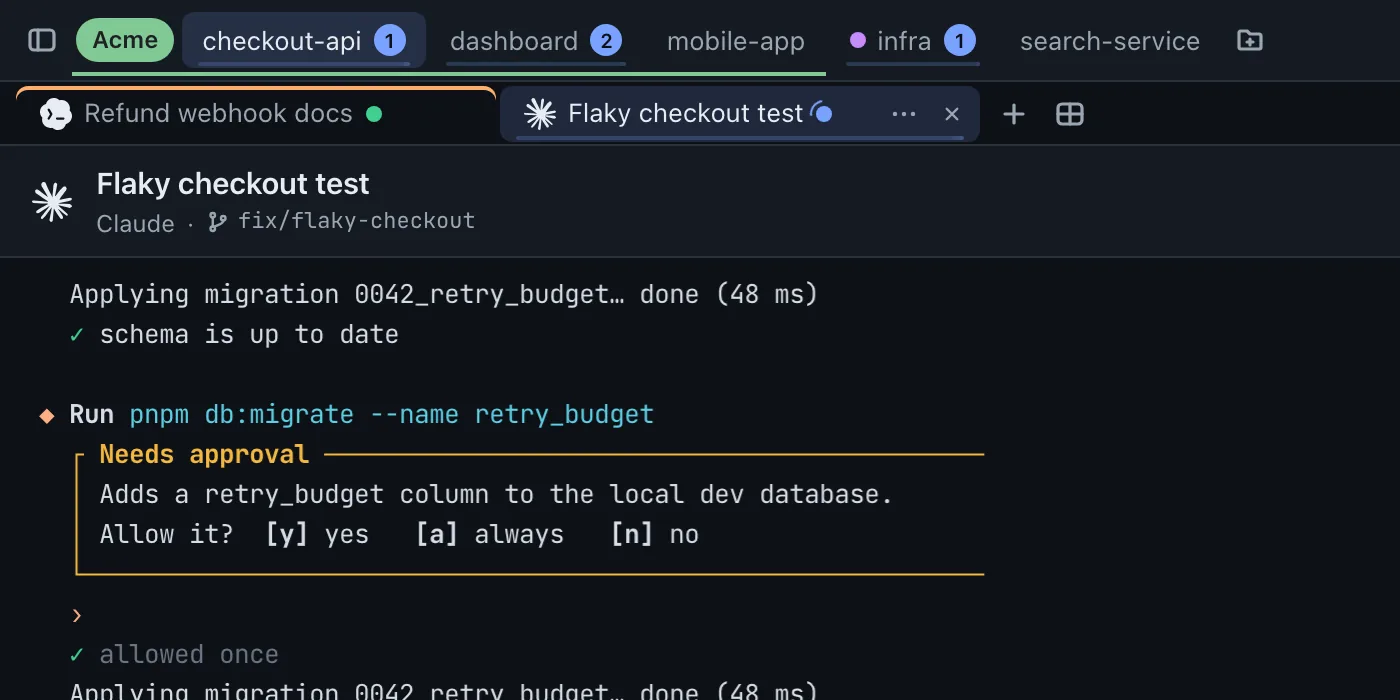Add a new session with plus icon

click(x=1014, y=114)
